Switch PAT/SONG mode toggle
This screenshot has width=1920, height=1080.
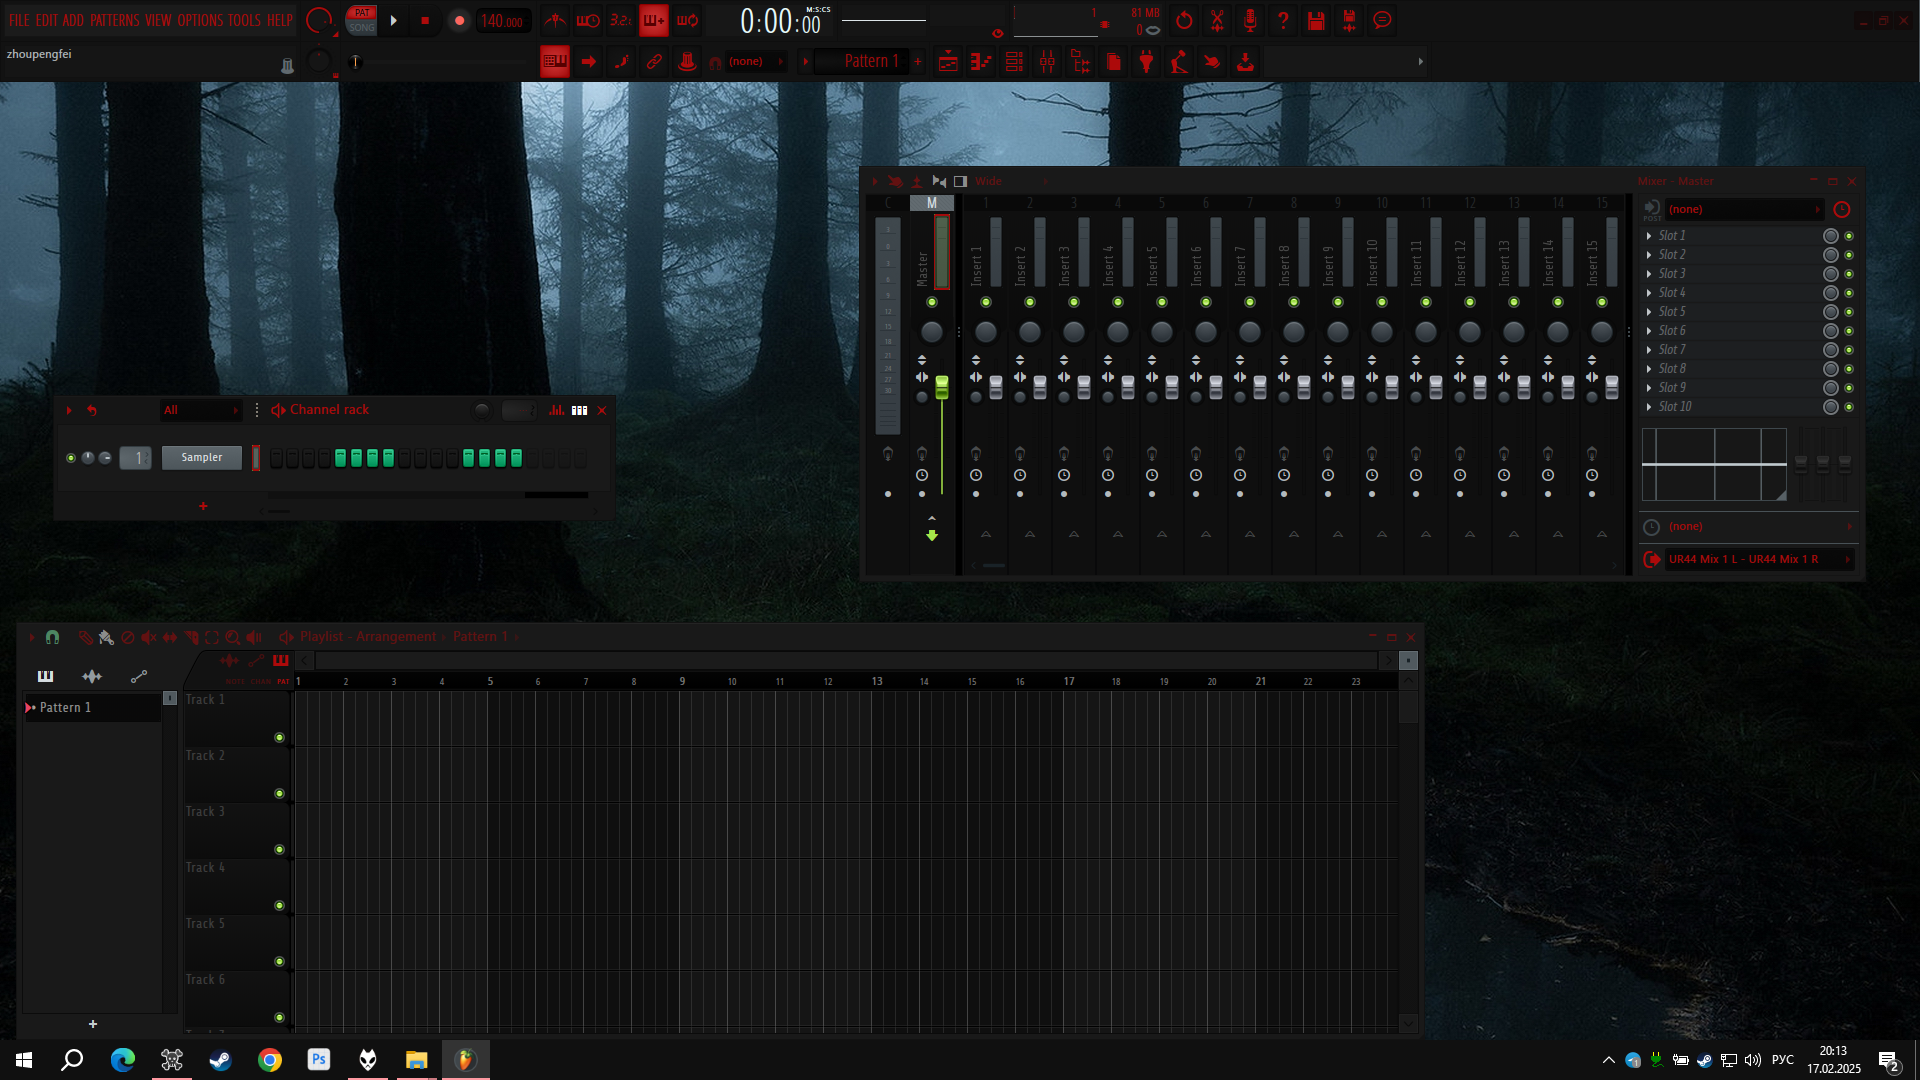pyautogui.click(x=362, y=20)
